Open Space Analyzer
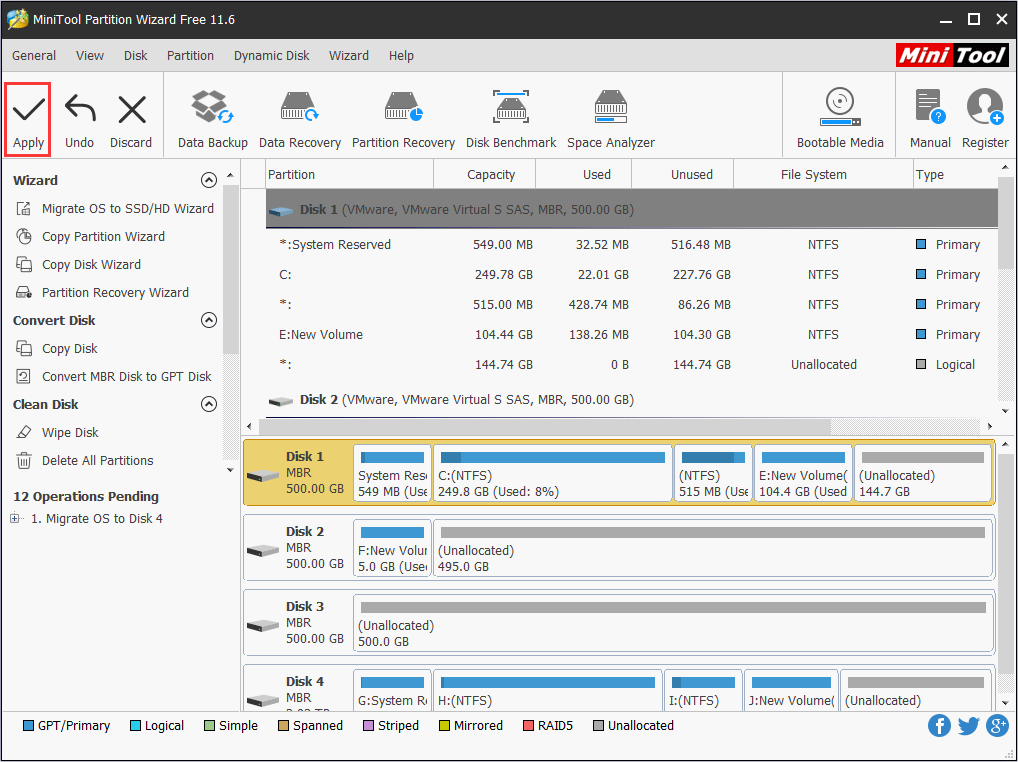This screenshot has height=762, width=1018. 611,119
